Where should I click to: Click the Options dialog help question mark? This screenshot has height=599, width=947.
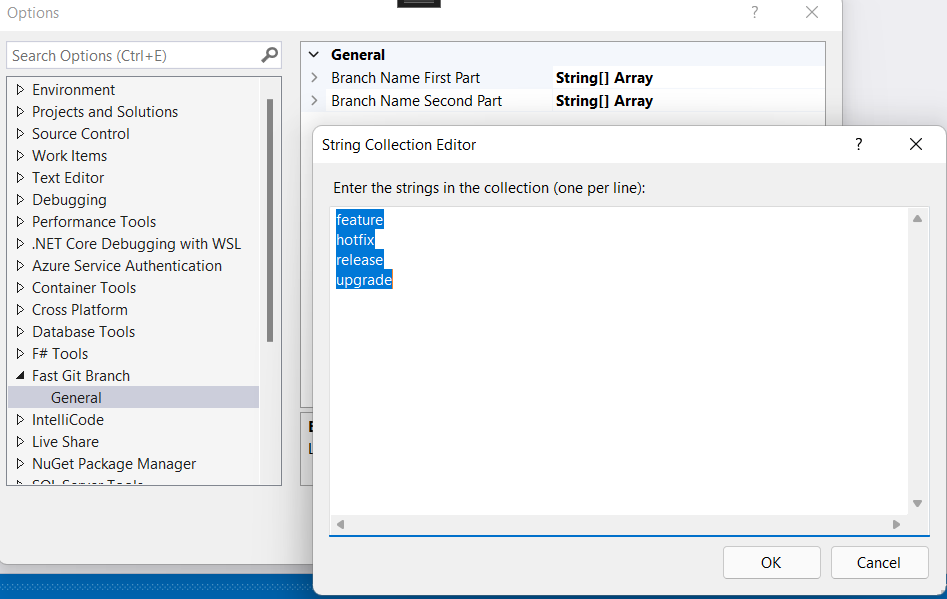tap(755, 13)
